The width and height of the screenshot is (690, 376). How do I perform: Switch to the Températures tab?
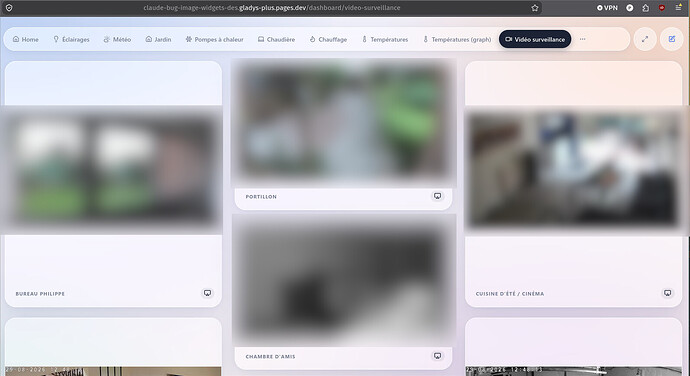click(385, 39)
